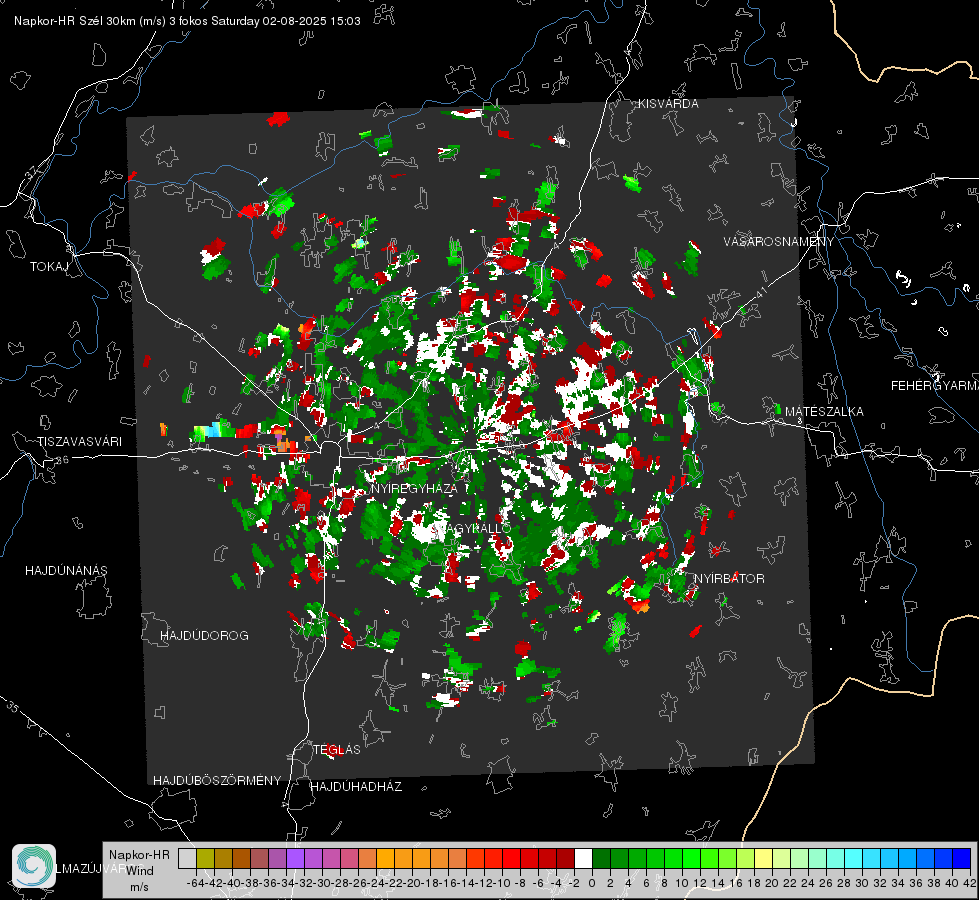Click the cyan-blue echo above Tiszavasvári road
This screenshot has height=900, width=979.
pyautogui.click(x=214, y=430)
